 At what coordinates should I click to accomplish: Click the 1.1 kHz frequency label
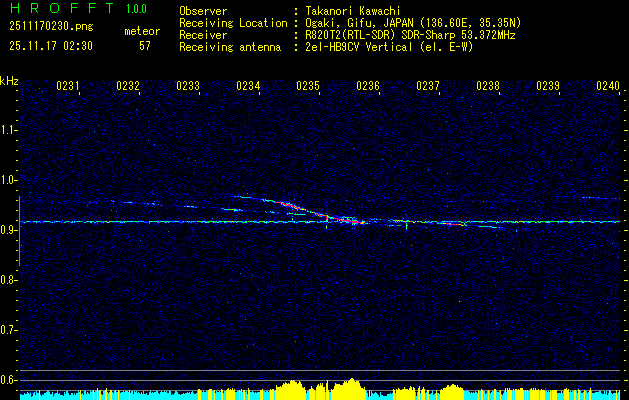pos(9,130)
